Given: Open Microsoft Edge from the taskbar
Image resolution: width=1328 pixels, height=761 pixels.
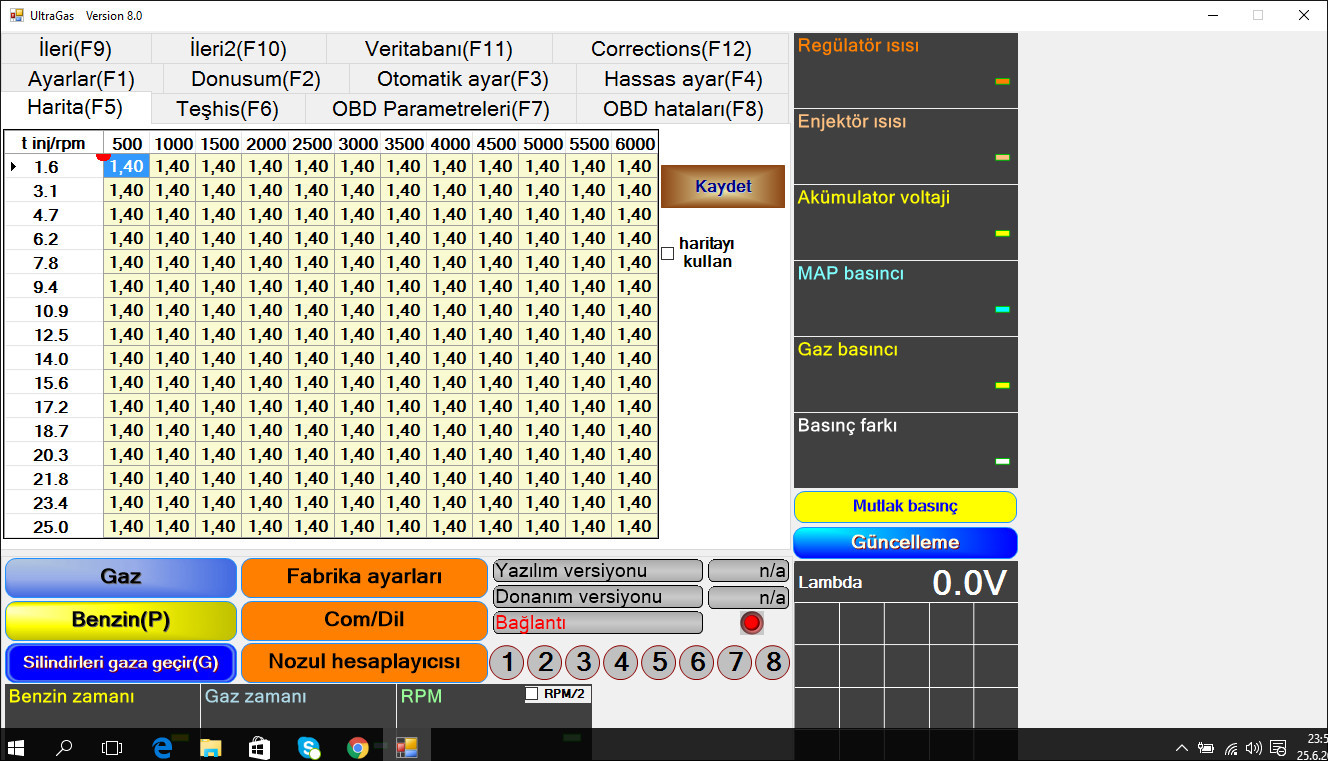Looking at the screenshot, I should coord(162,746).
